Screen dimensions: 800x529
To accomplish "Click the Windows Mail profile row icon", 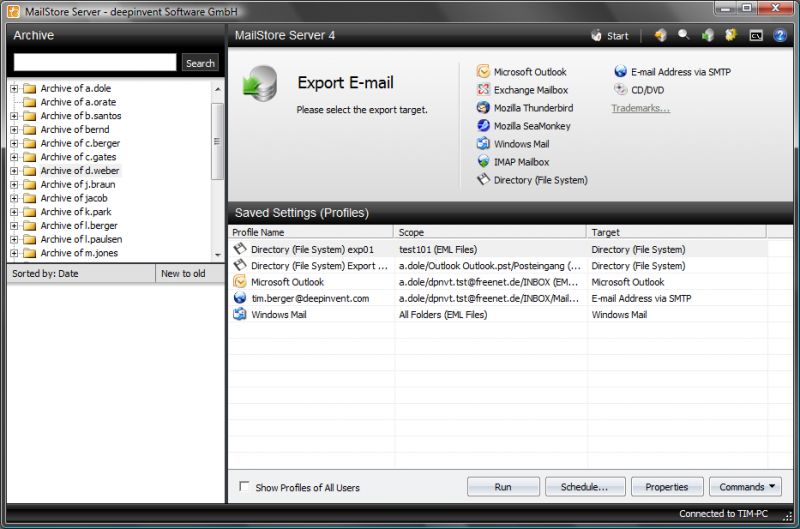I will click(x=239, y=314).
